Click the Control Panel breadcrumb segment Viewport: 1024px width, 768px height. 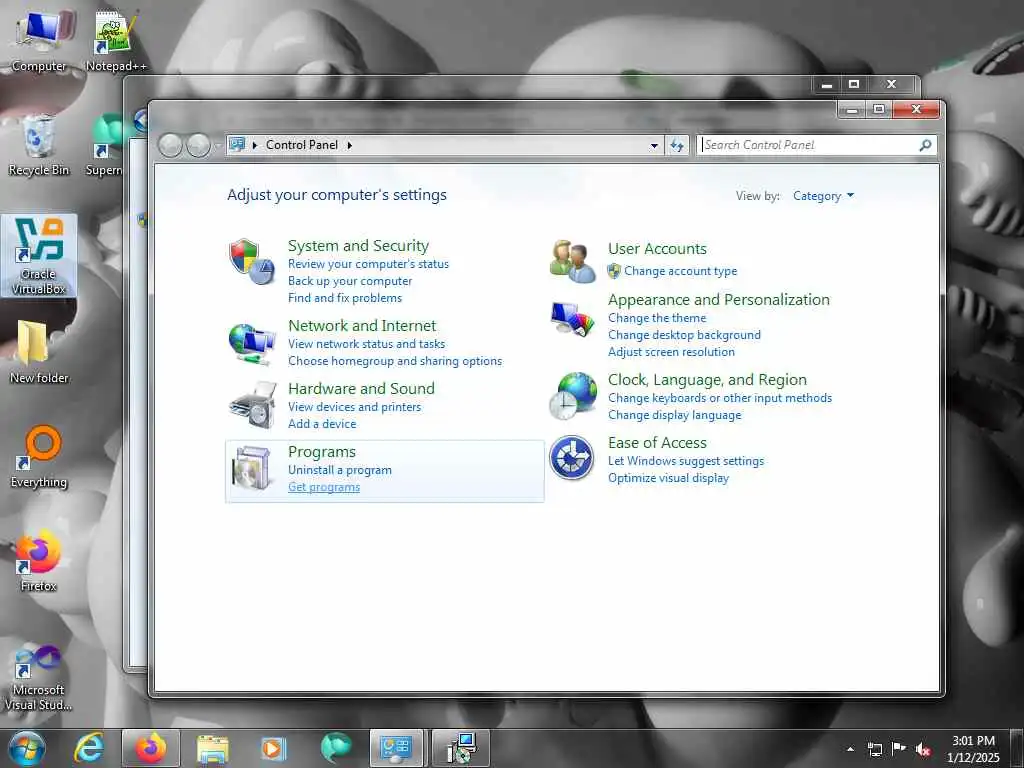(x=302, y=145)
